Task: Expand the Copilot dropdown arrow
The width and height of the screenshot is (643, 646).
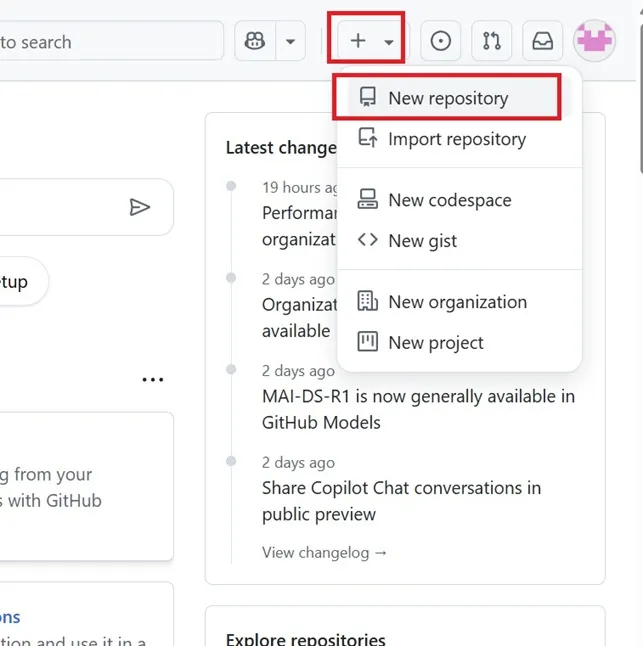Action: 290,42
